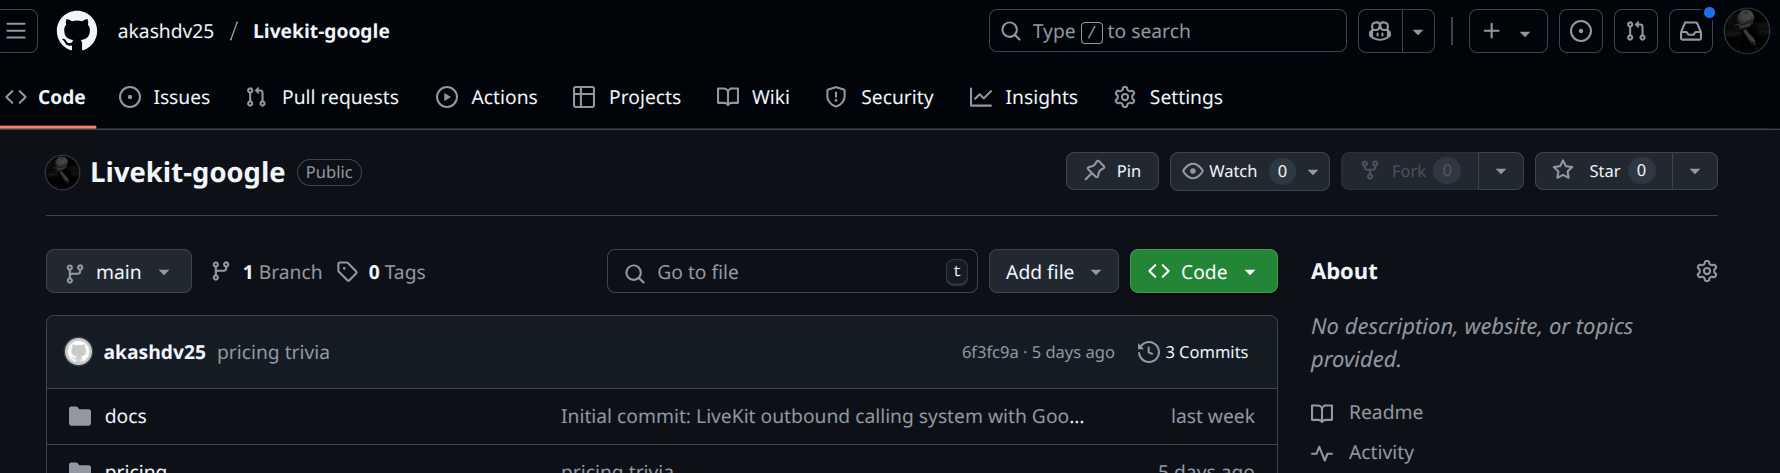The image size is (1780, 473).
Task: Switch to the Pull requests tab
Action: click(x=322, y=97)
